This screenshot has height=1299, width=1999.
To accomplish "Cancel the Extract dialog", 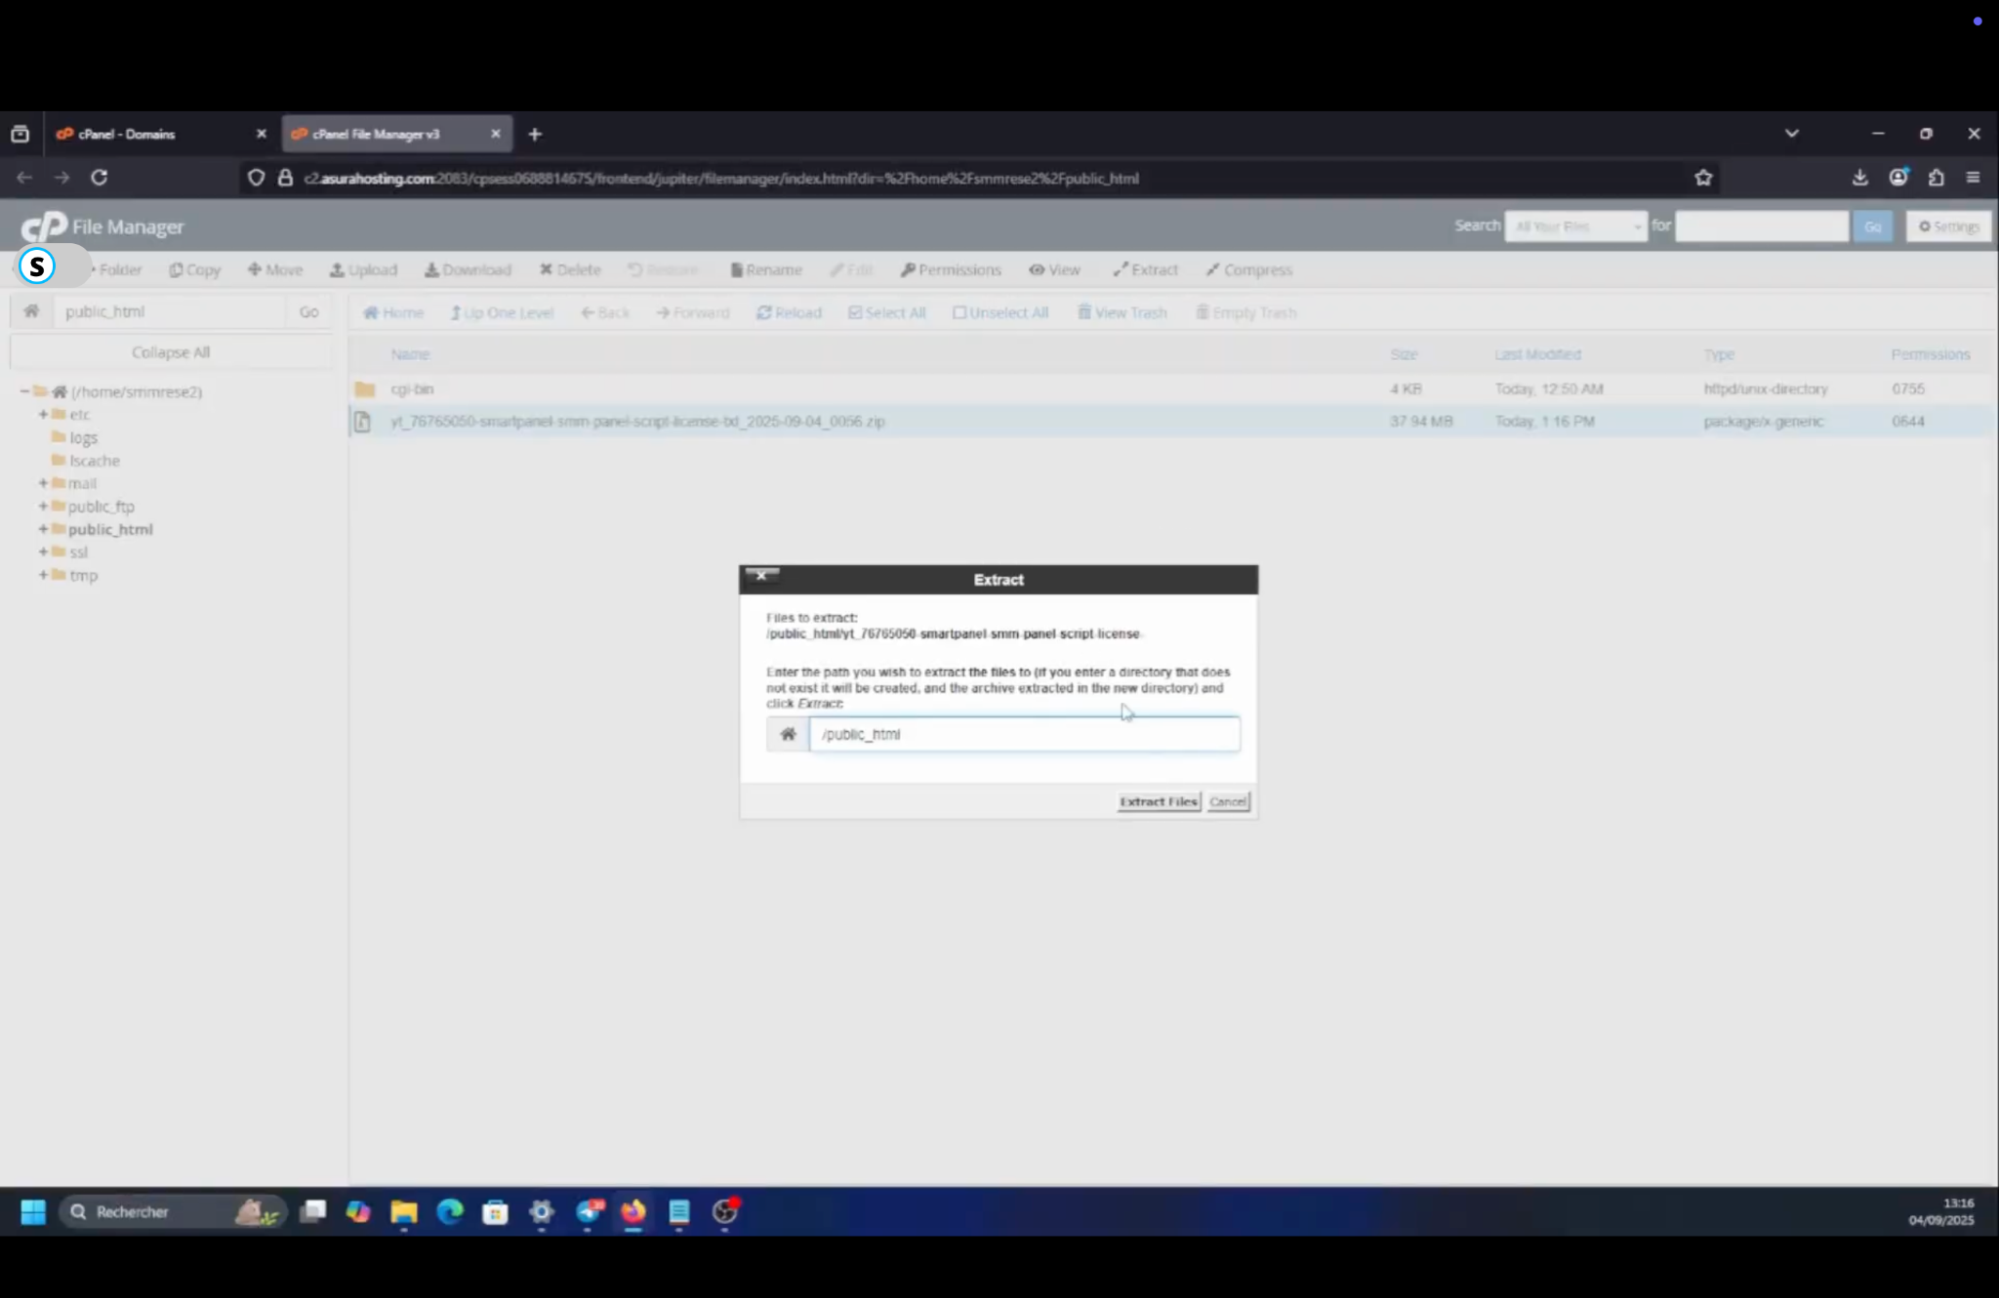I will (1228, 801).
